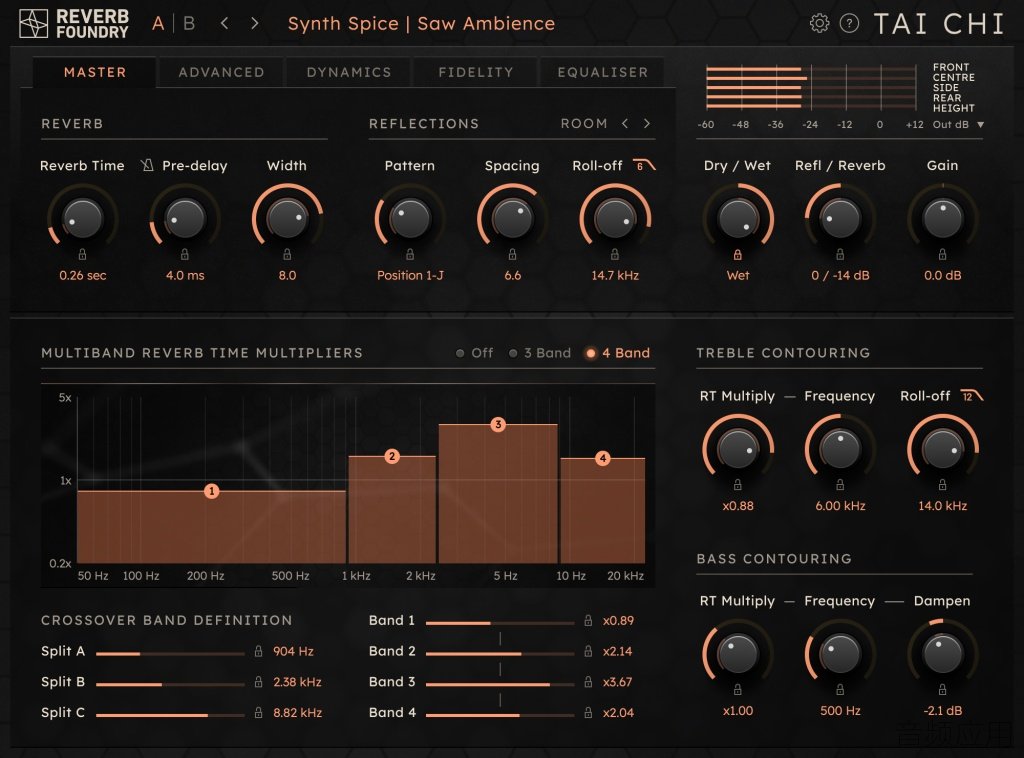
Task: Switch to preset slot B
Action: point(189,24)
